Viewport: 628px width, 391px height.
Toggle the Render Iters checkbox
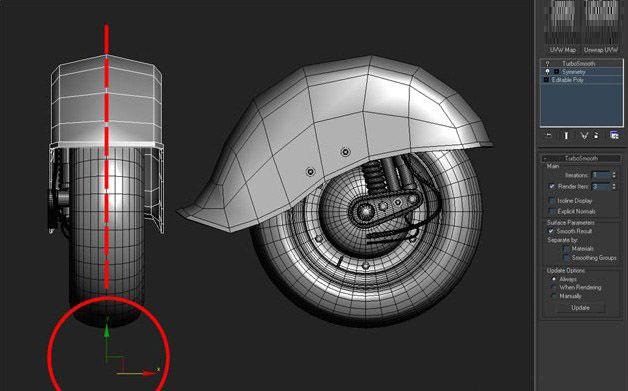click(552, 187)
